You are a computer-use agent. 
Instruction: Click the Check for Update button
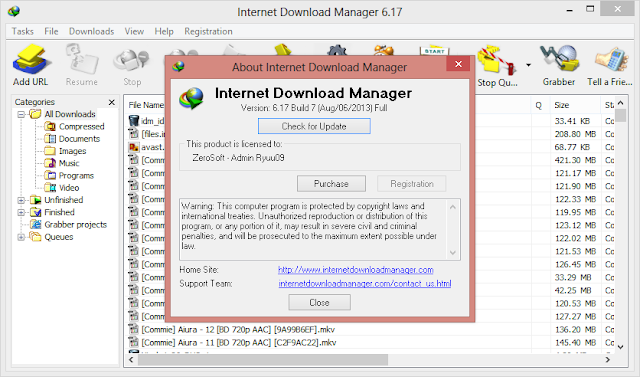tap(314, 126)
